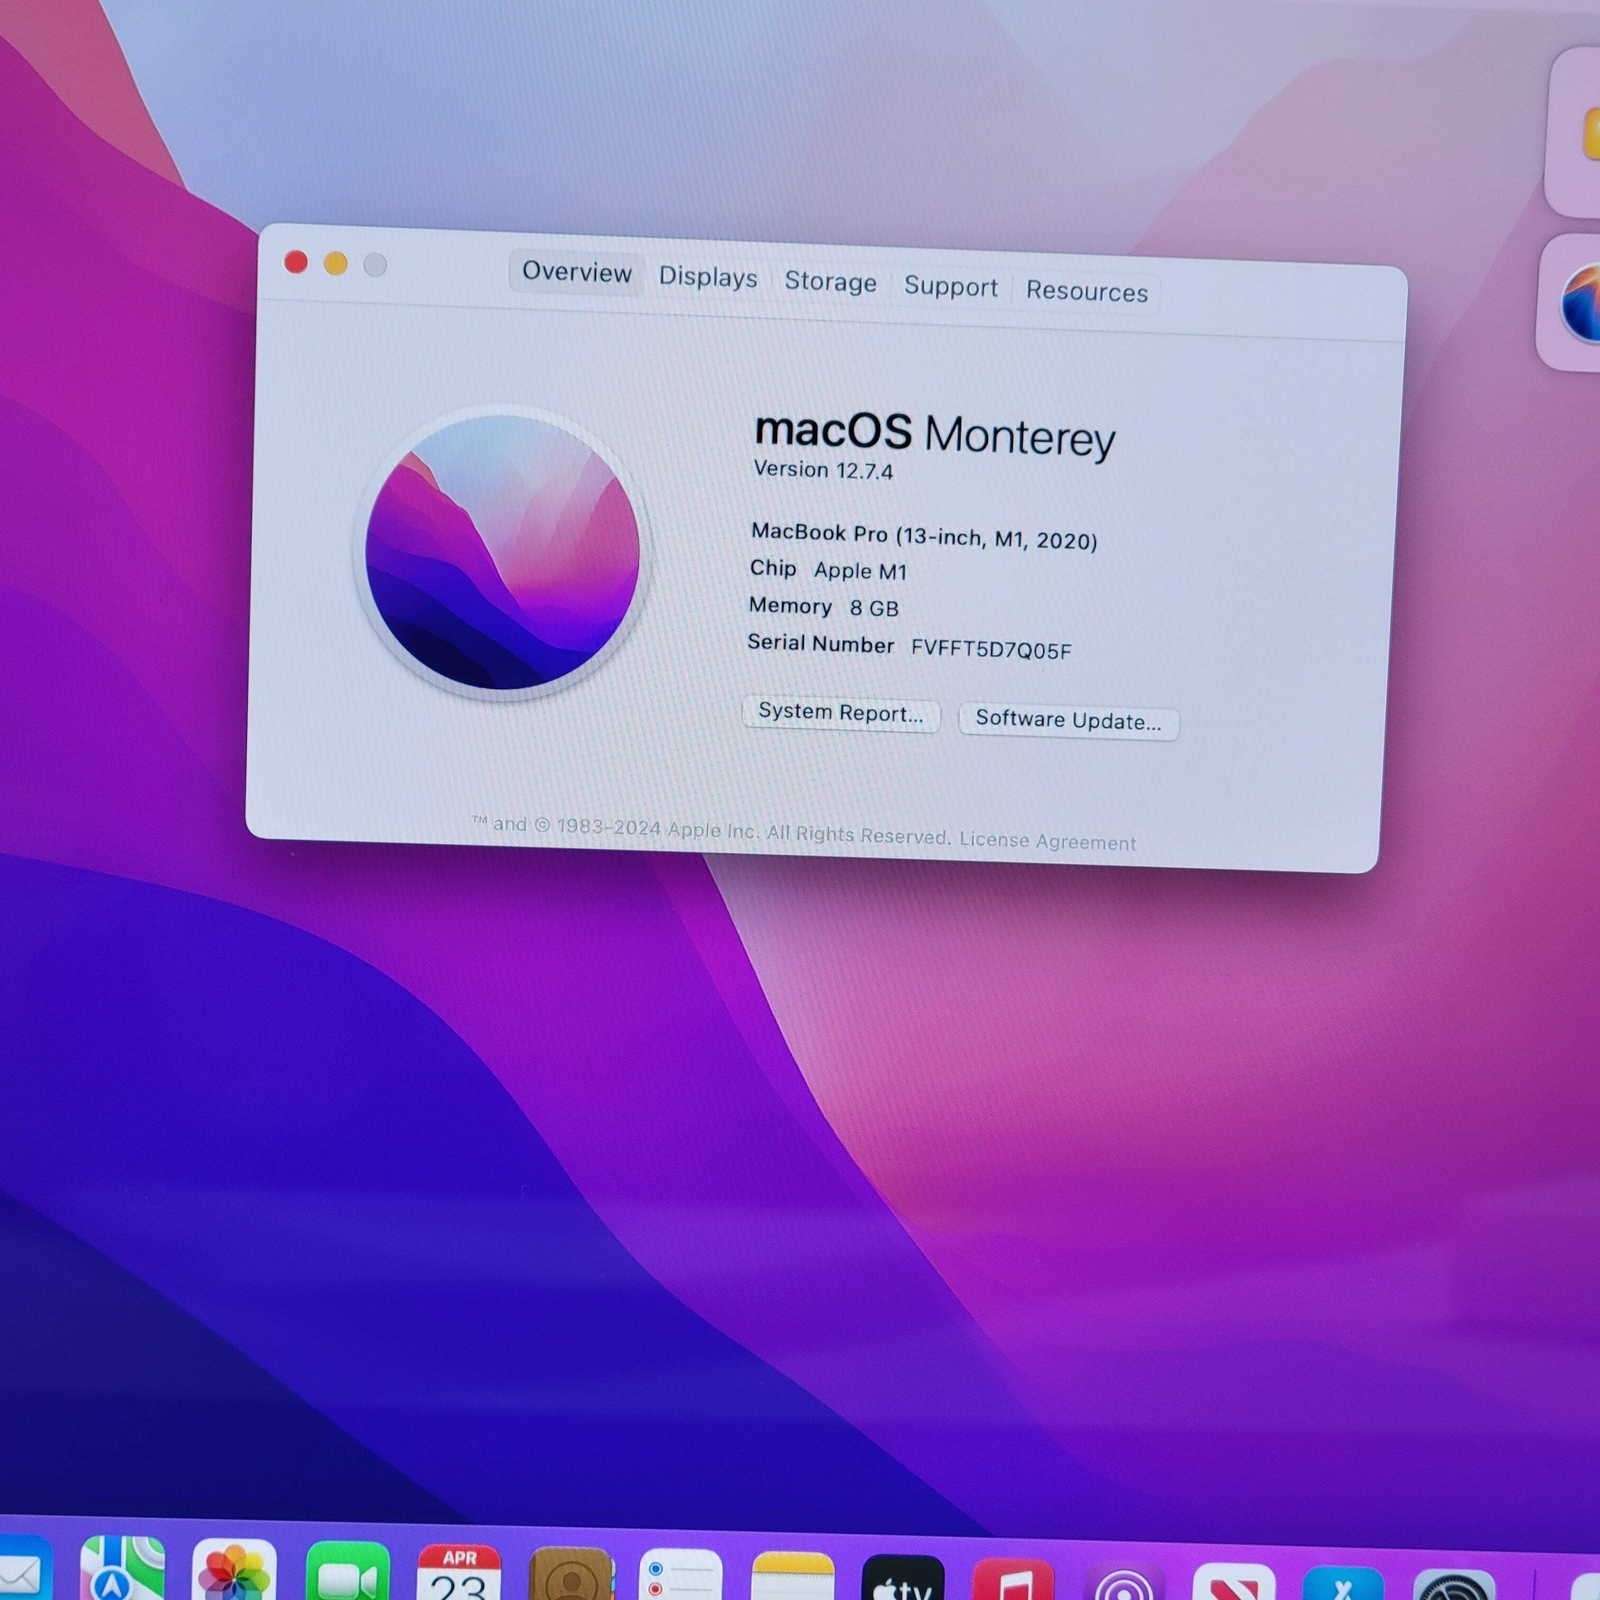Screen dimensions: 1600x1600
Task: Launch the News app in the Dock
Action: [x=1234, y=1581]
